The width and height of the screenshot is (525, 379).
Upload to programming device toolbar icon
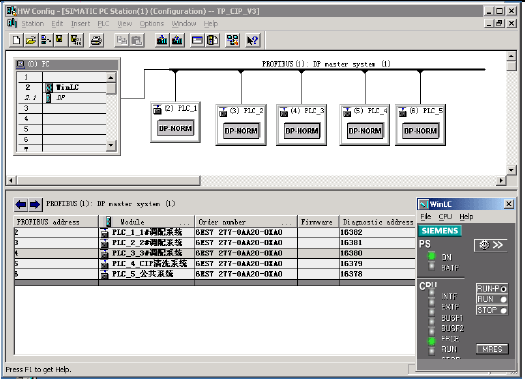[177, 41]
